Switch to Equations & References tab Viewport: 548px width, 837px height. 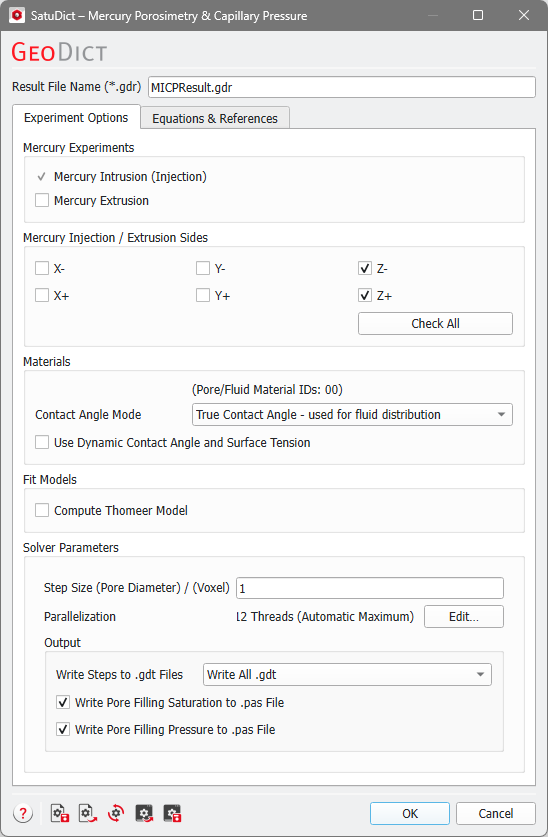[215, 119]
